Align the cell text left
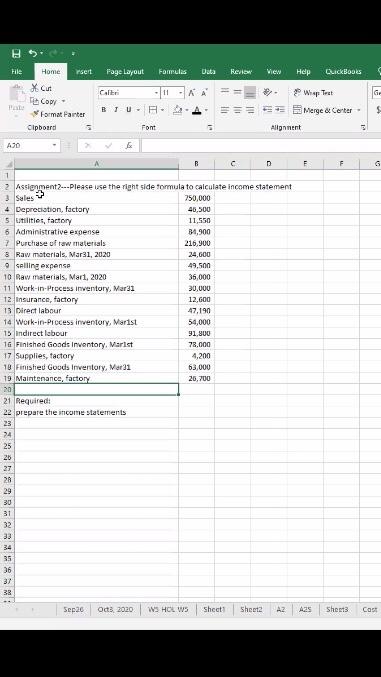 [x=225, y=110]
